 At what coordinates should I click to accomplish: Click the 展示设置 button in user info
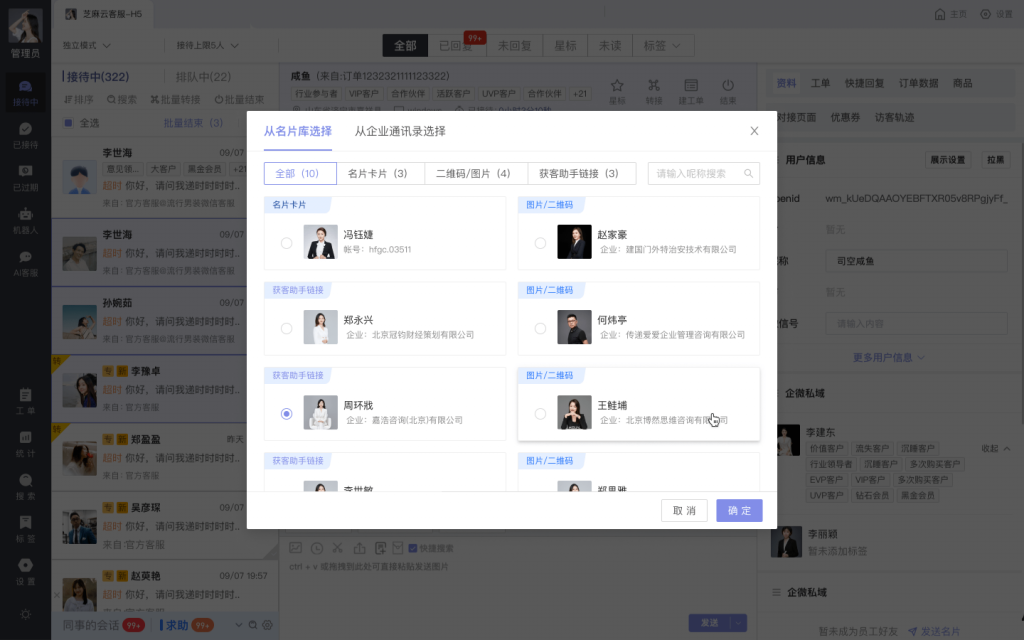948,160
